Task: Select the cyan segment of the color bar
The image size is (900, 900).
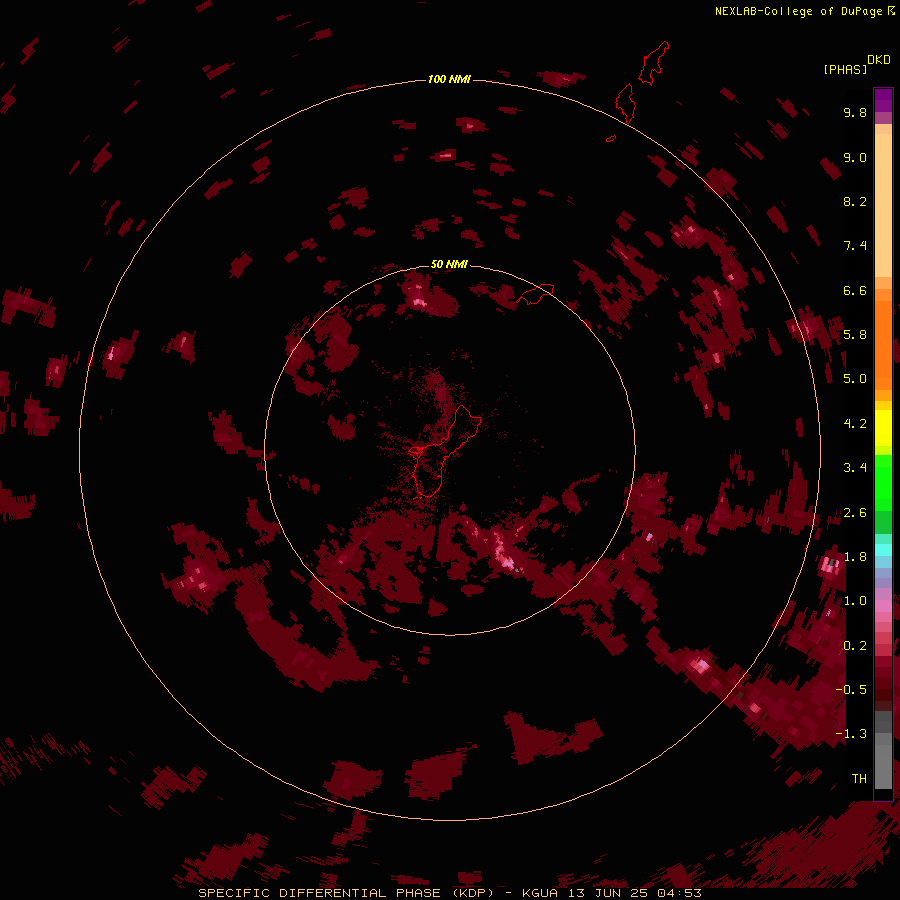Action: pyautogui.click(x=883, y=550)
